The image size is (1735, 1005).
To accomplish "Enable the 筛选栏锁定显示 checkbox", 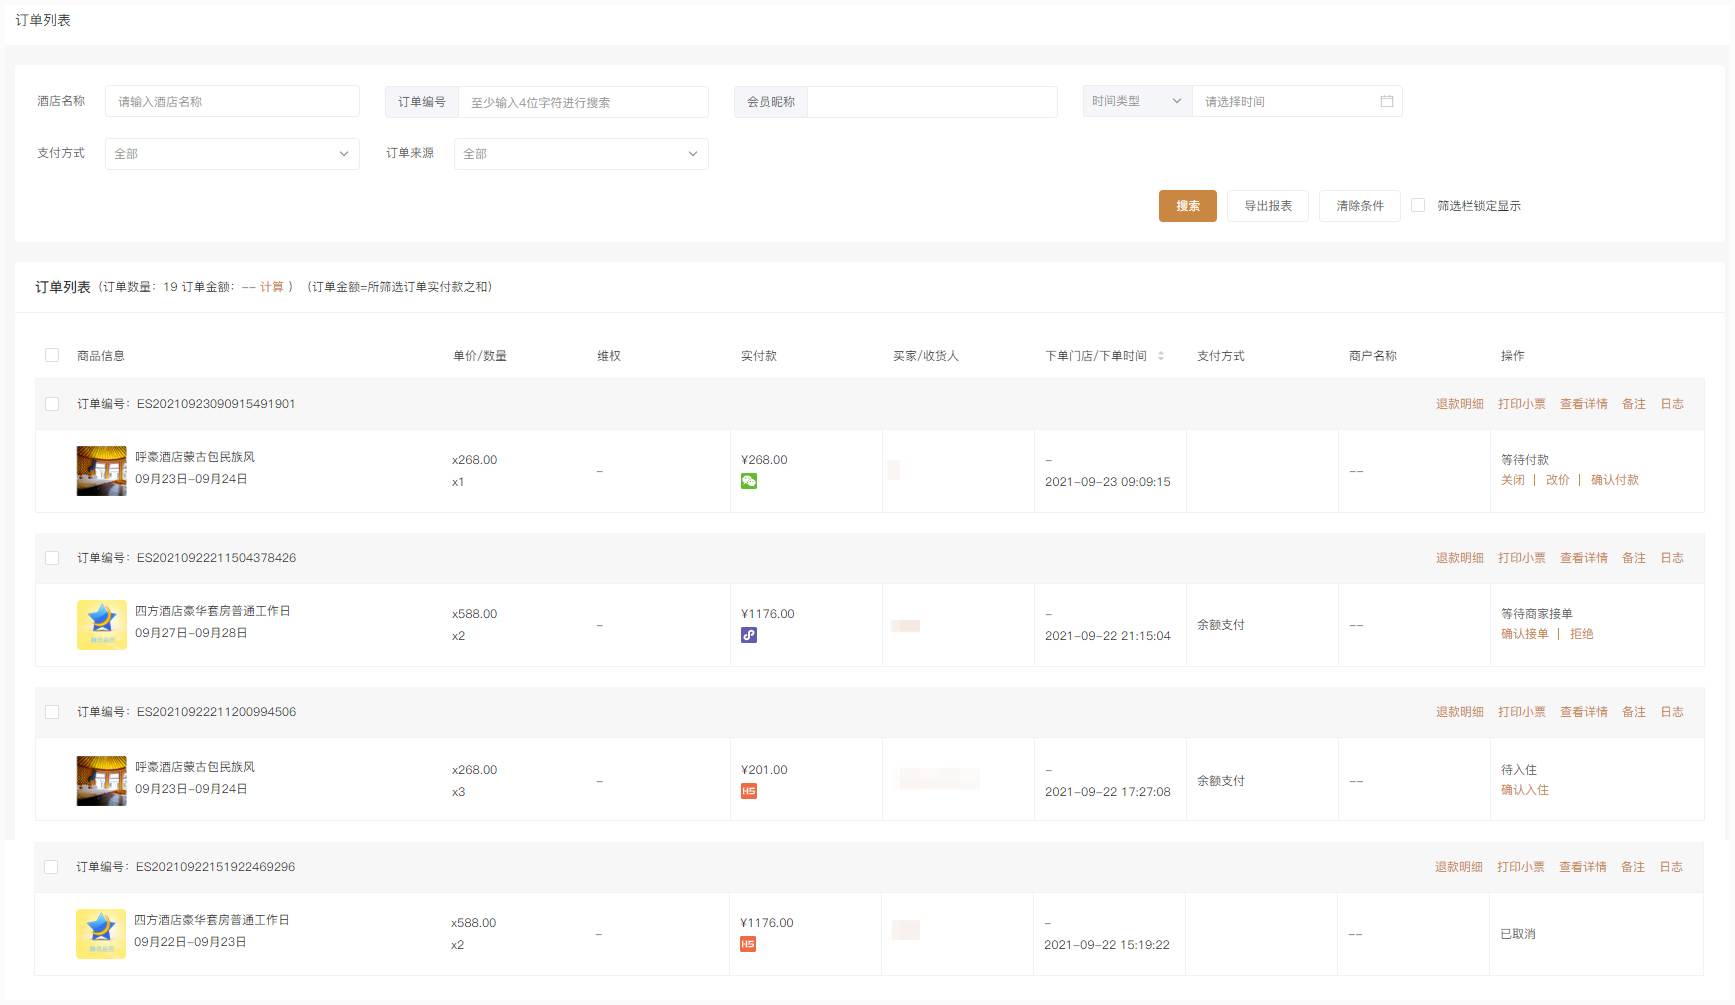I will 1418,205.
